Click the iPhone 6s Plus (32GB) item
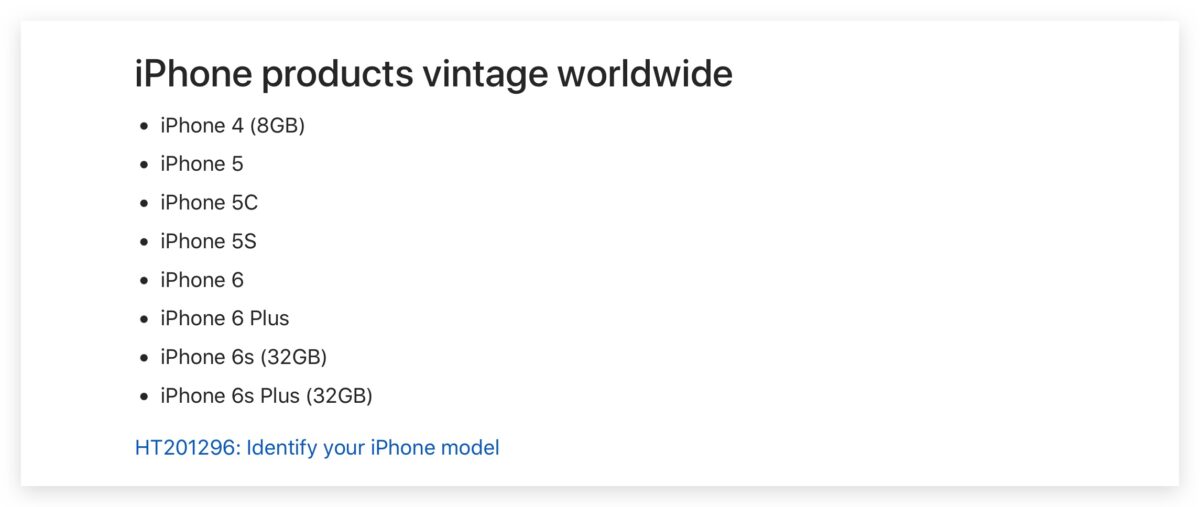 [x=266, y=396]
